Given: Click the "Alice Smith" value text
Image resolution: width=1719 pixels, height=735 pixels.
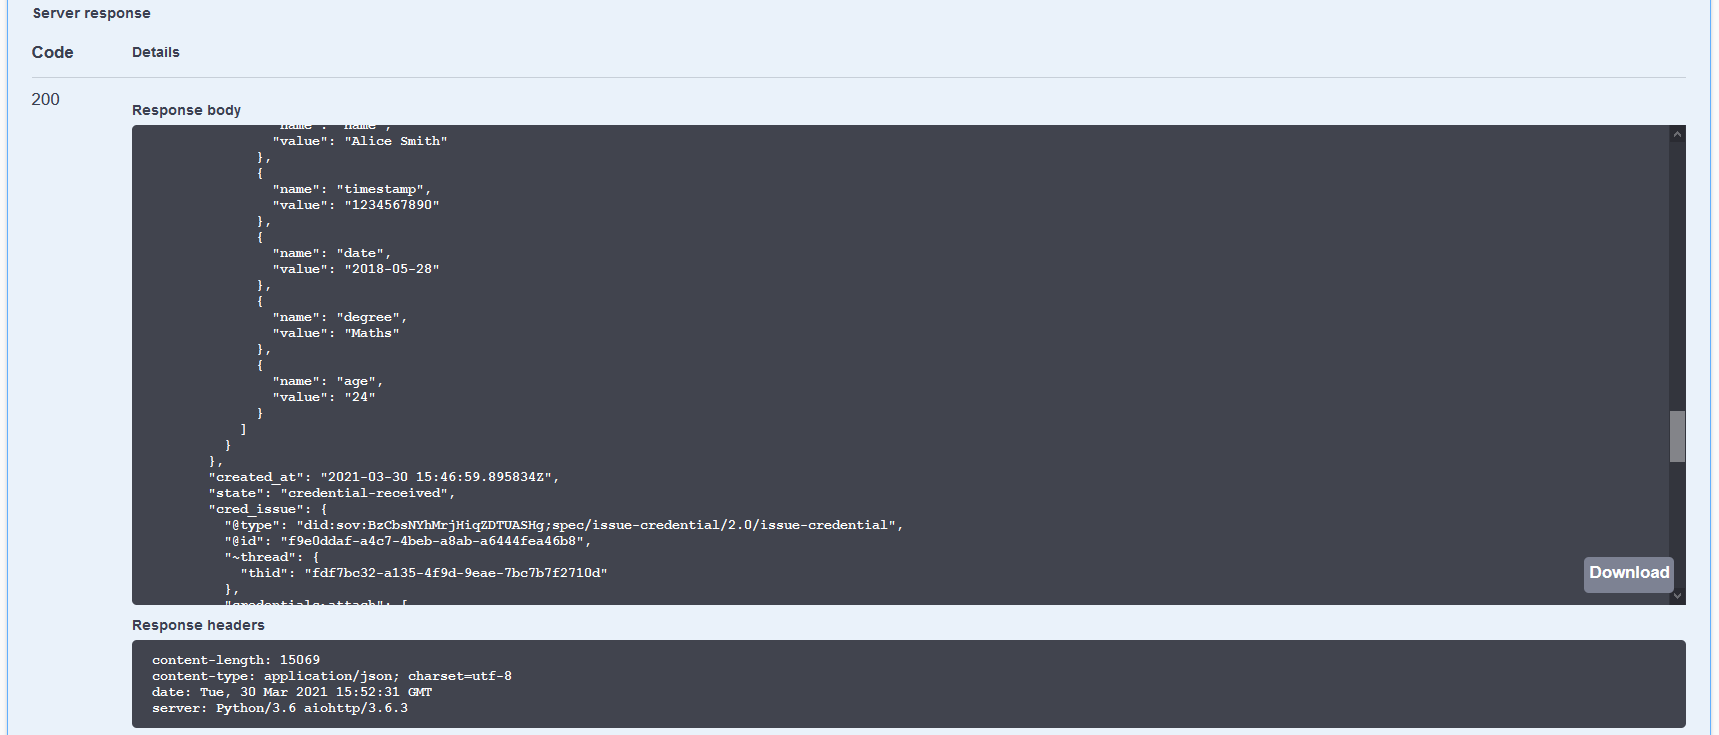Looking at the screenshot, I should click(x=396, y=141).
